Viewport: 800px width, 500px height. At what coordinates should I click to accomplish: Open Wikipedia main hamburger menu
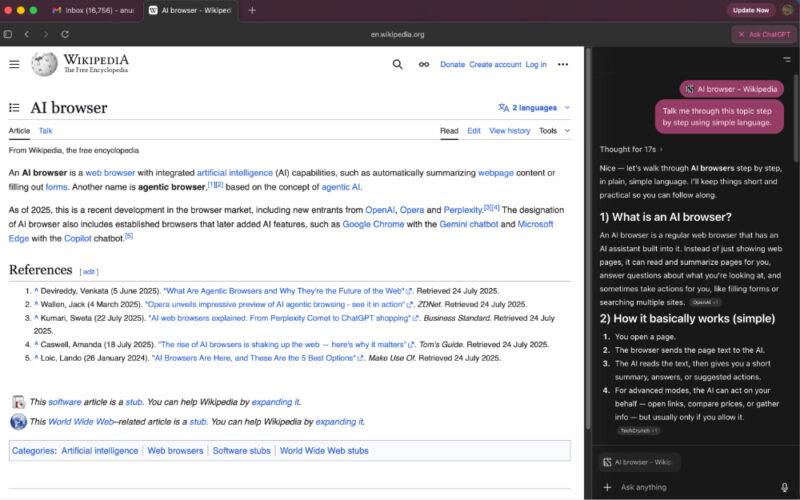[14, 64]
